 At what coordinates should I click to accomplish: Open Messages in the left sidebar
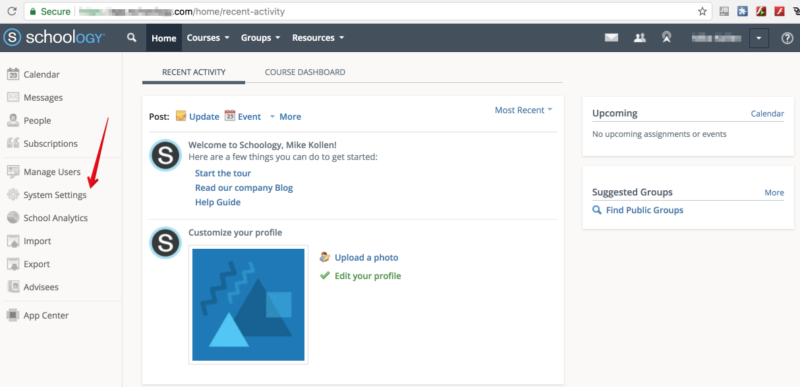tap(43, 97)
